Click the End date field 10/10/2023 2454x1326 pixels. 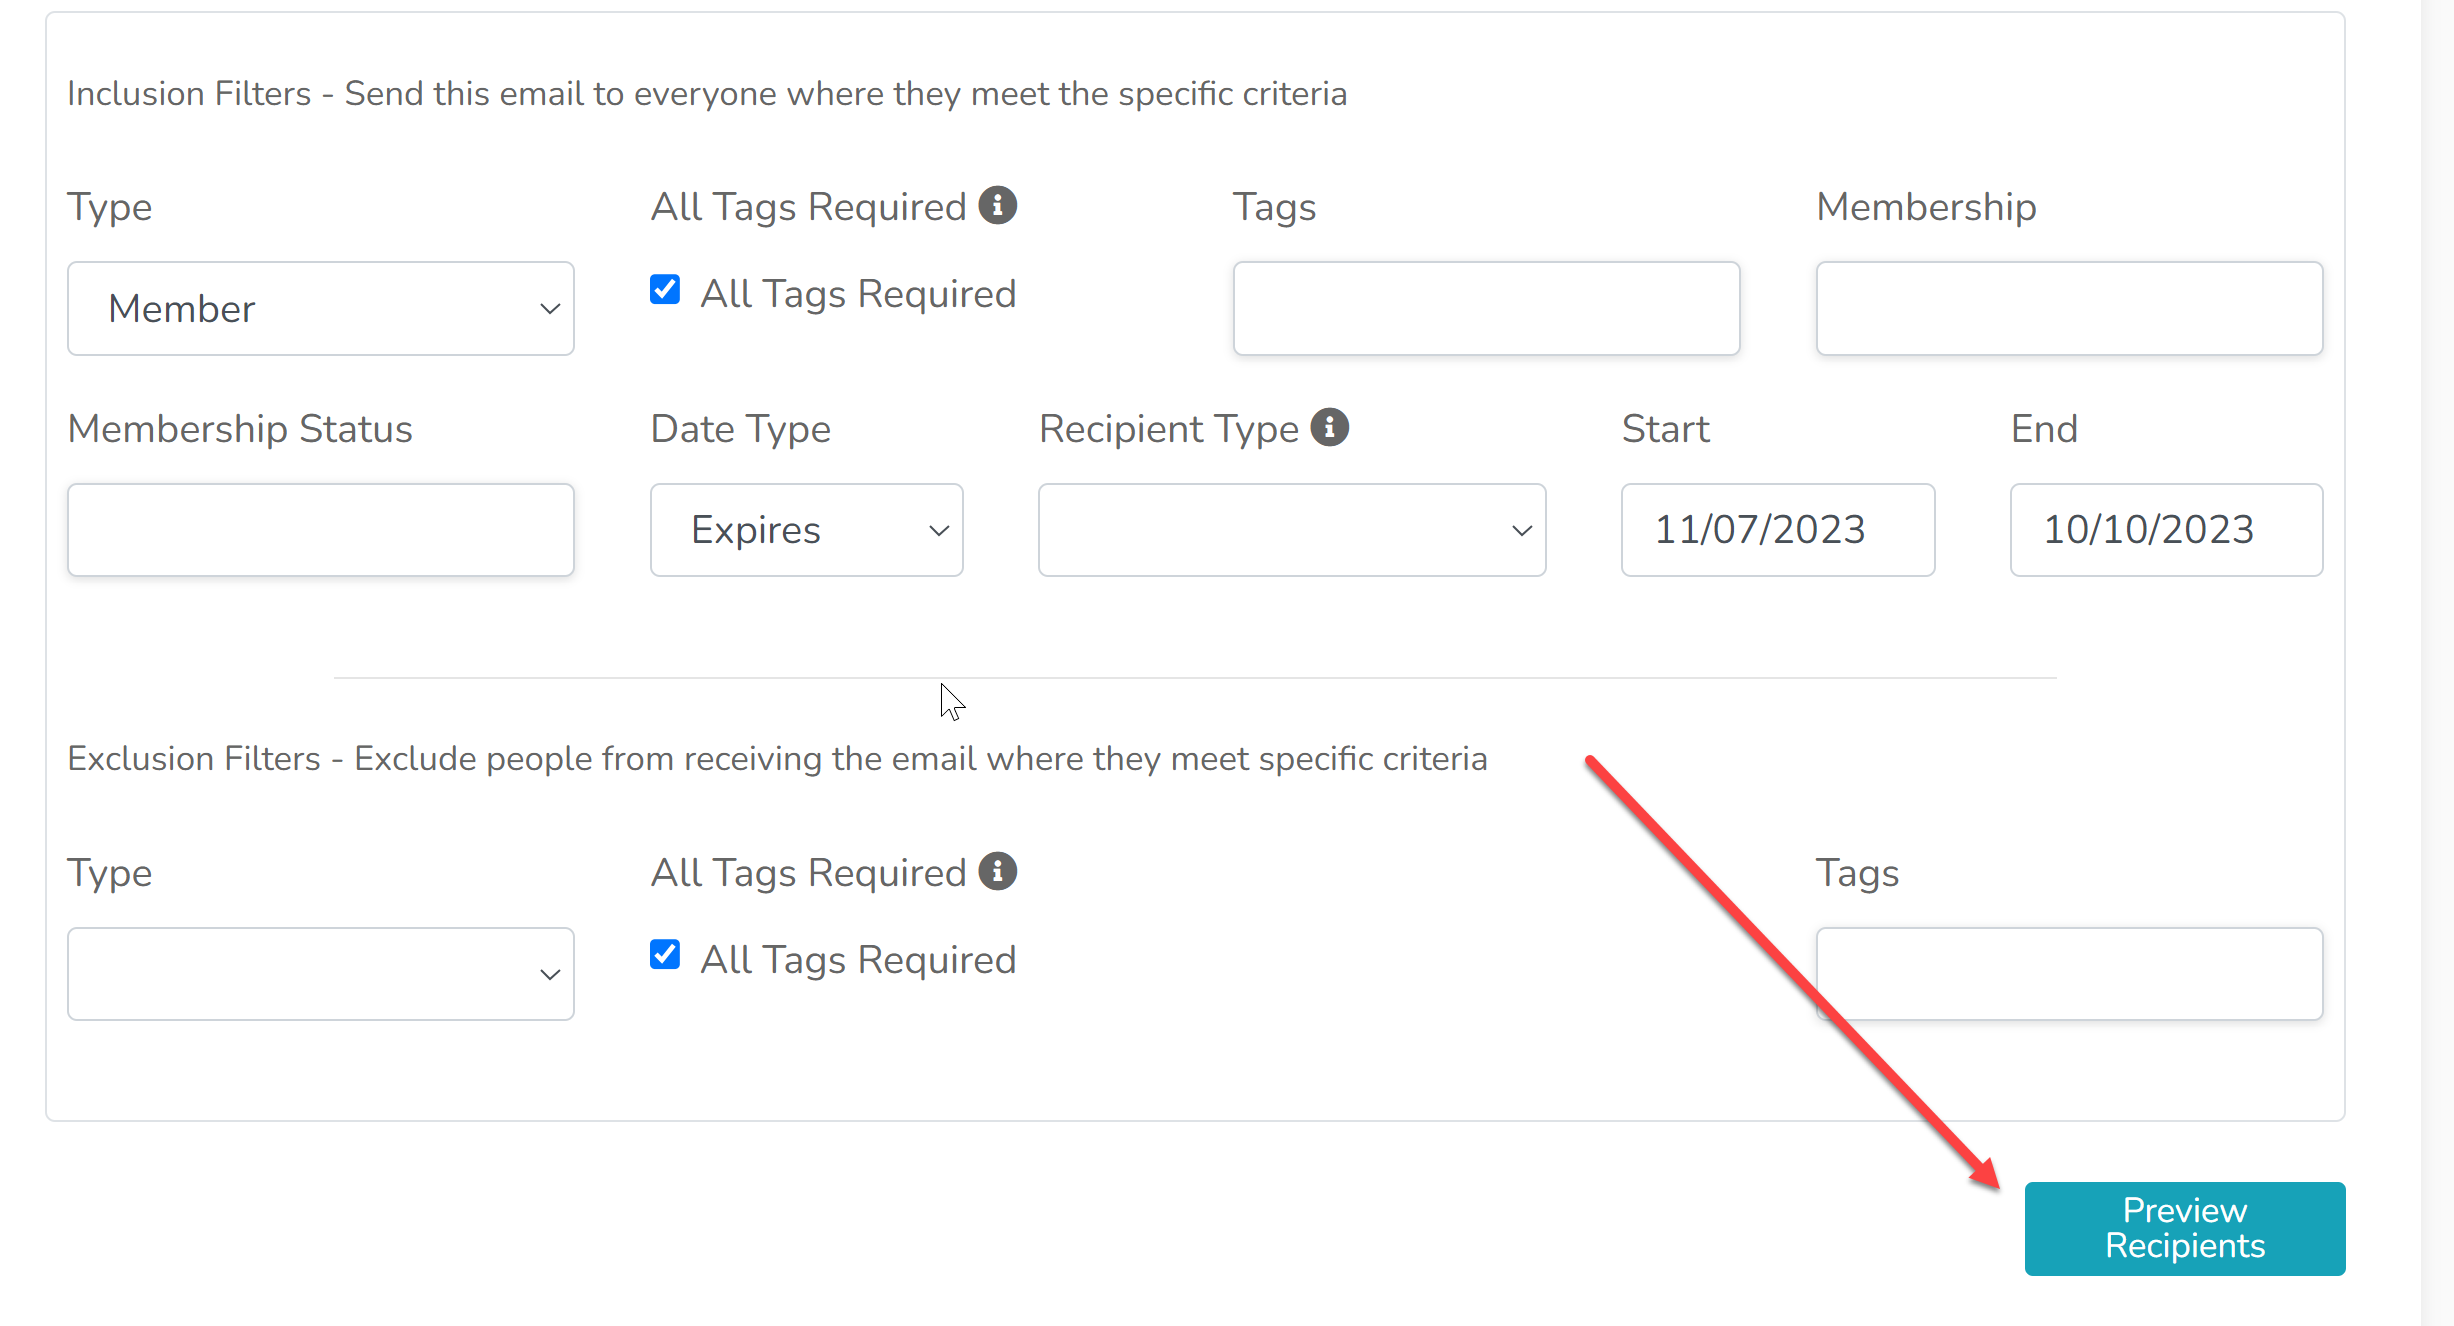(x=2167, y=530)
